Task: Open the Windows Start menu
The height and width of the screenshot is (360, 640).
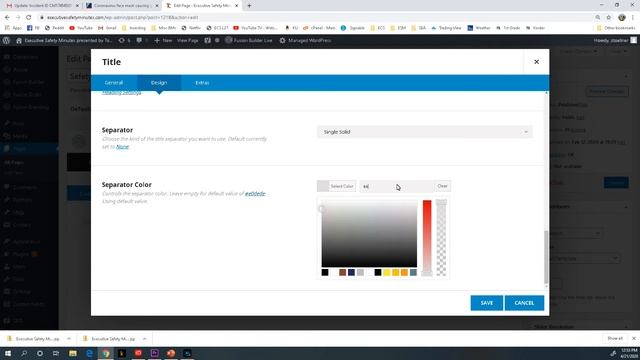Action: click(7, 353)
